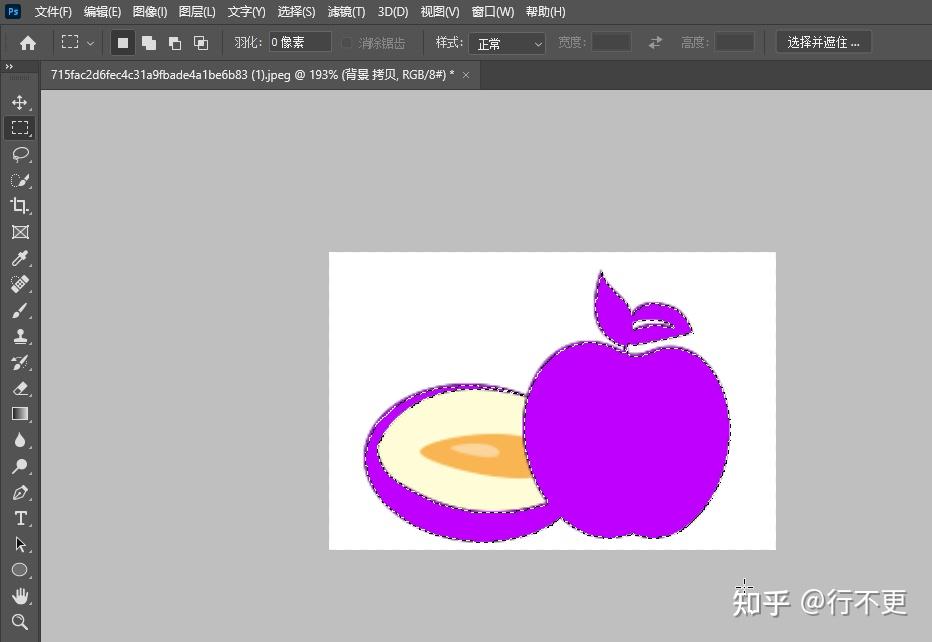
Task: Open the 图像(I) menu
Action: tap(150, 12)
